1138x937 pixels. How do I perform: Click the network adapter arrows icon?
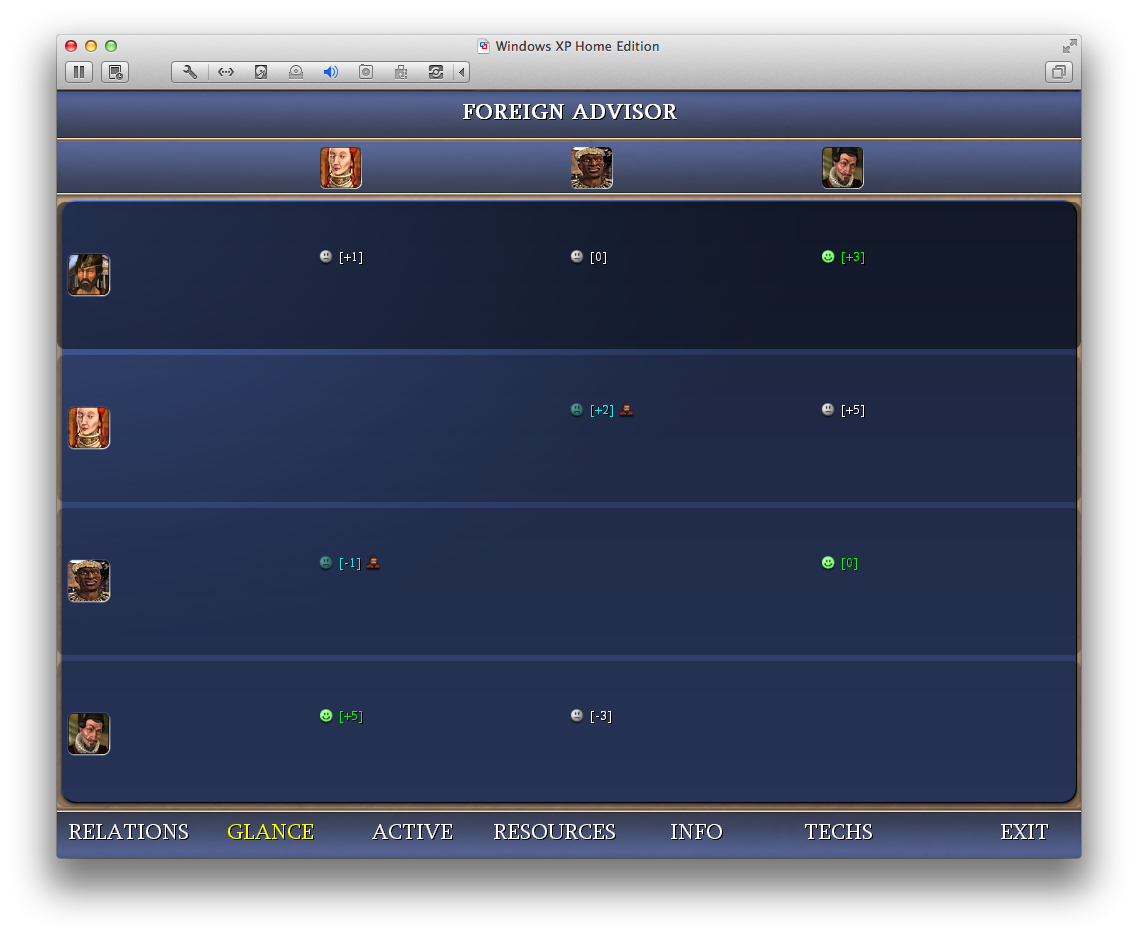point(226,72)
